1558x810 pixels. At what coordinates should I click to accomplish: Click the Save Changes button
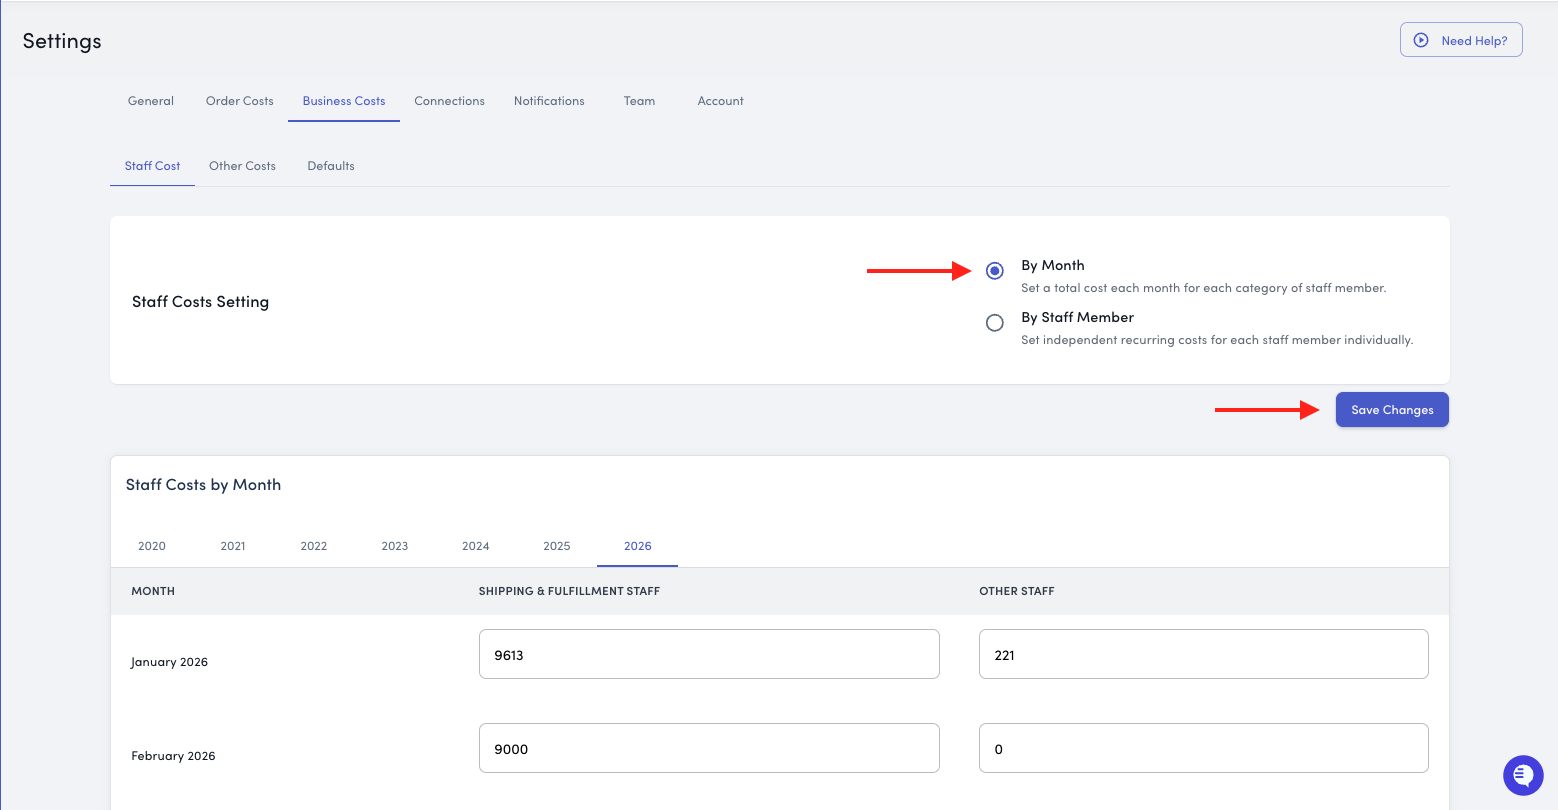pyautogui.click(x=1391, y=410)
